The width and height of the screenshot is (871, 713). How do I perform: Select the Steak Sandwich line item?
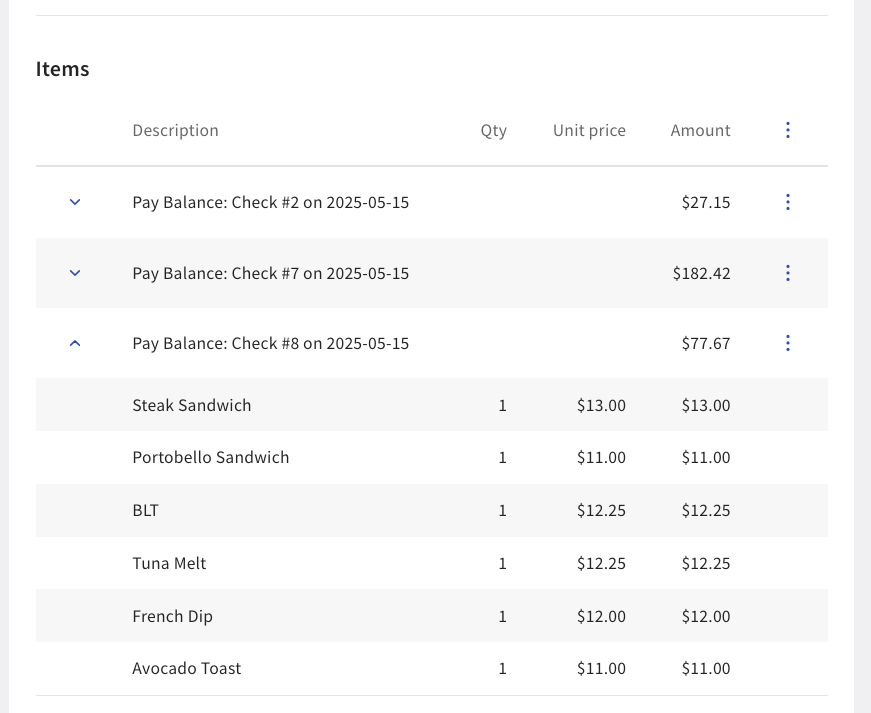(192, 405)
